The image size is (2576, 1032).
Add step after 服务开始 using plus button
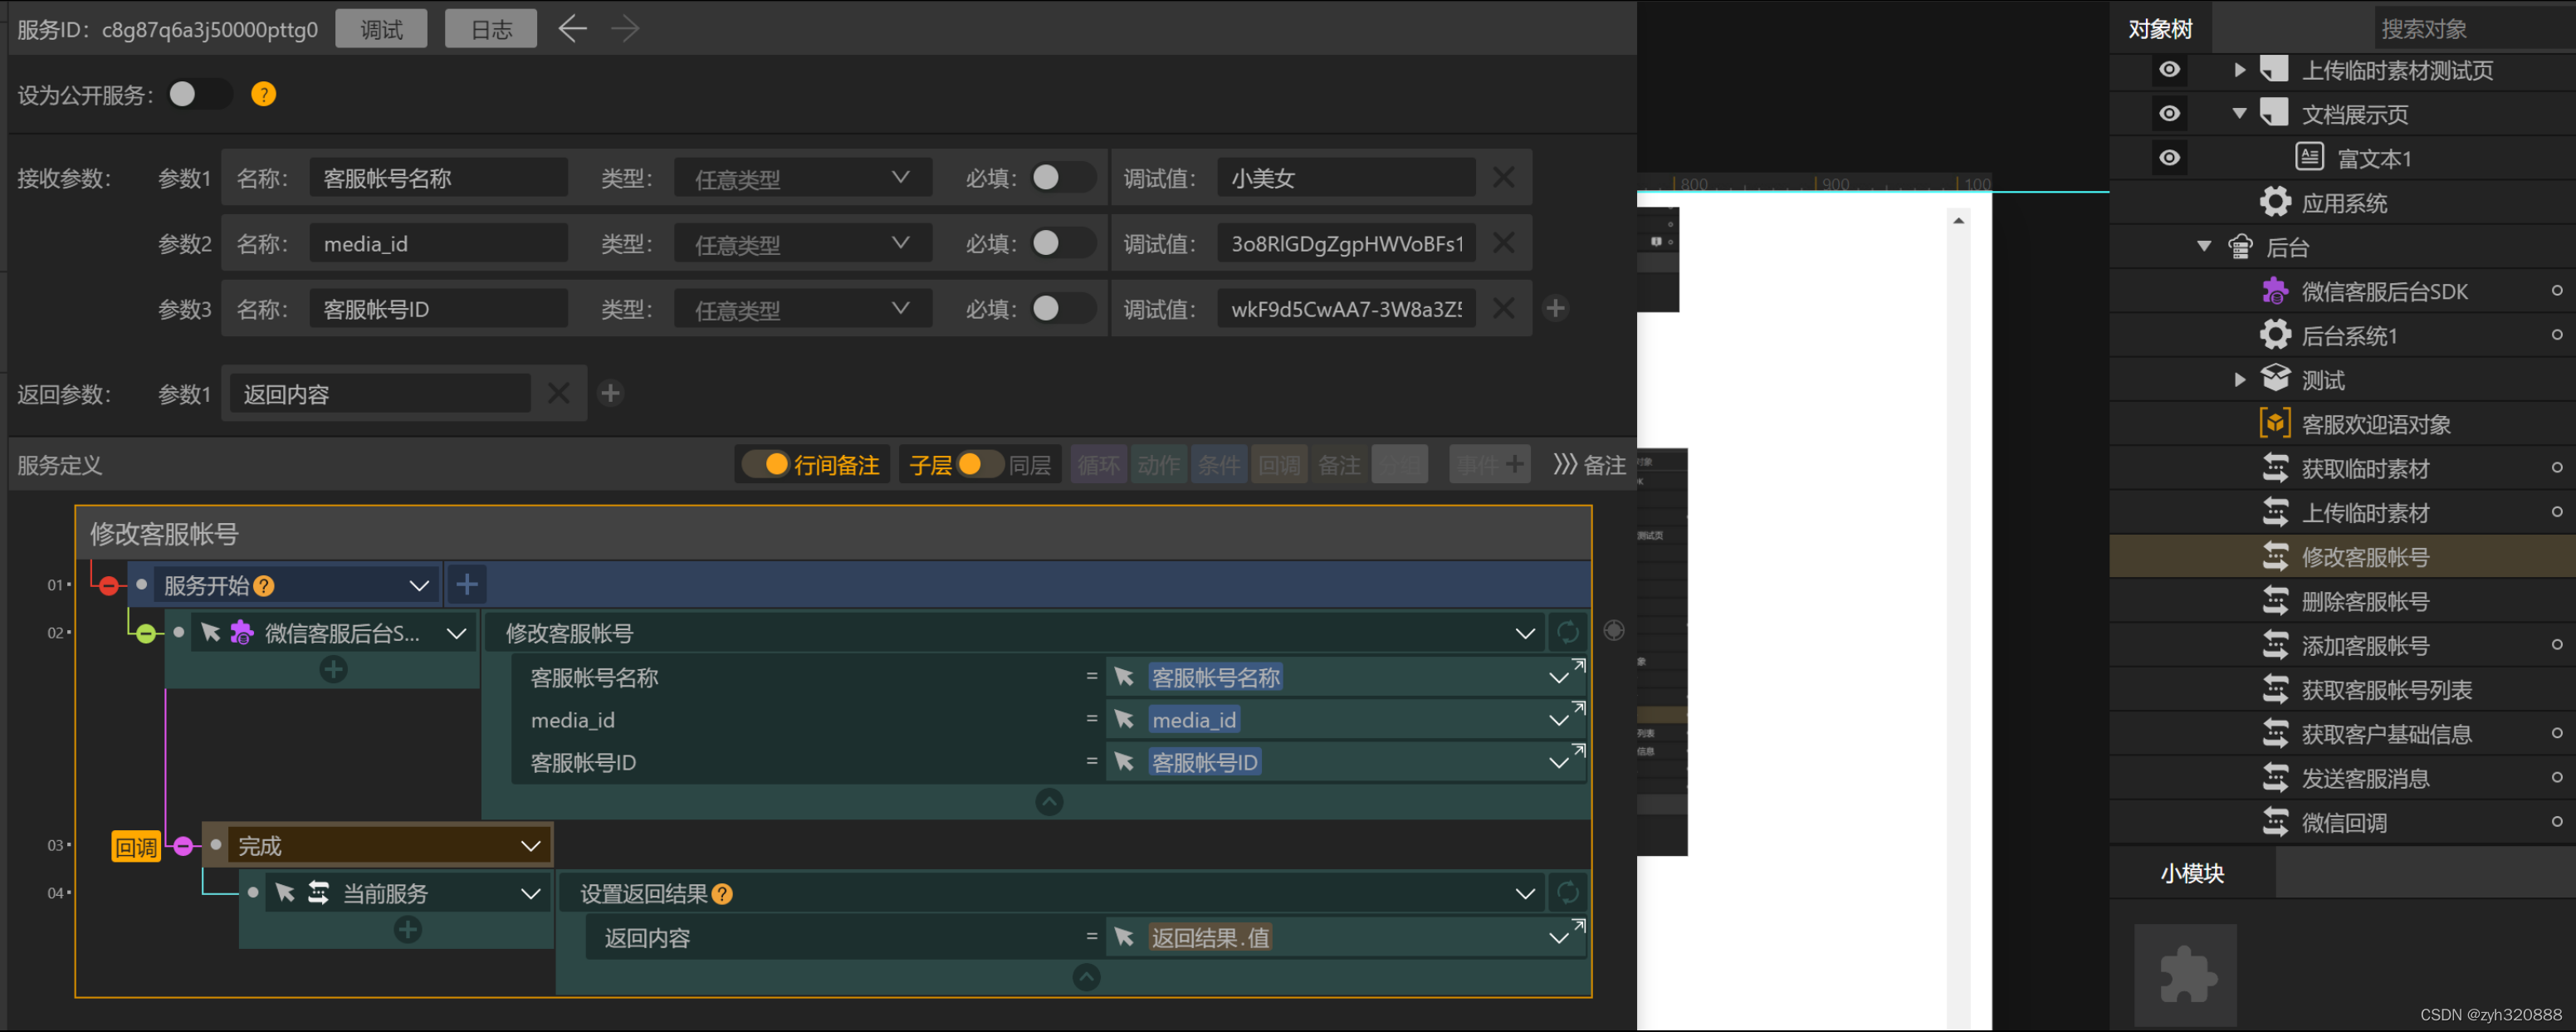[467, 584]
